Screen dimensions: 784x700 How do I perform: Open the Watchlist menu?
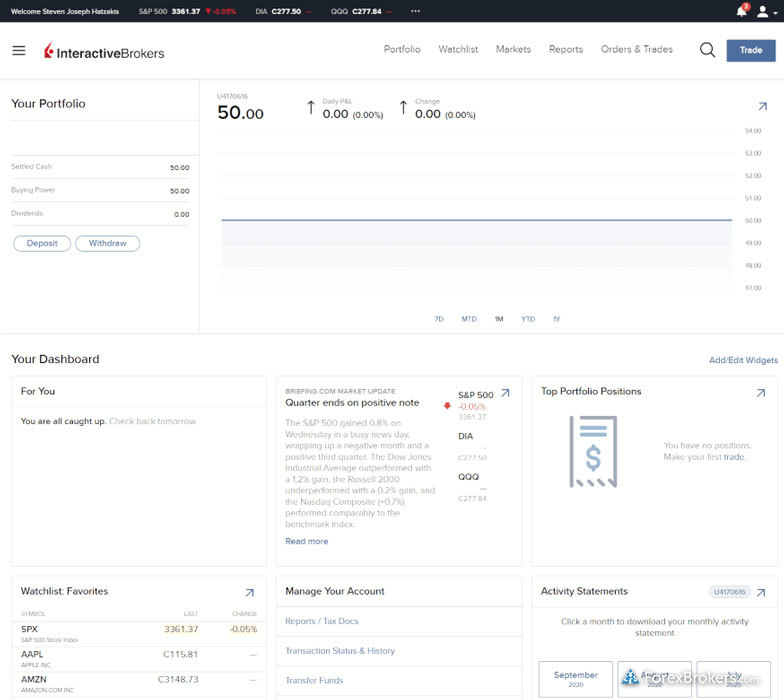click(458, 50)
